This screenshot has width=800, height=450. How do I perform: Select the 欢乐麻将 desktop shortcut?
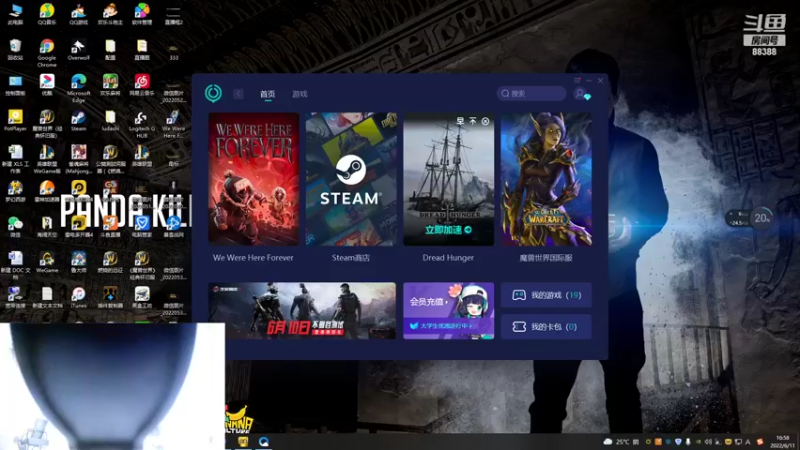110,85
